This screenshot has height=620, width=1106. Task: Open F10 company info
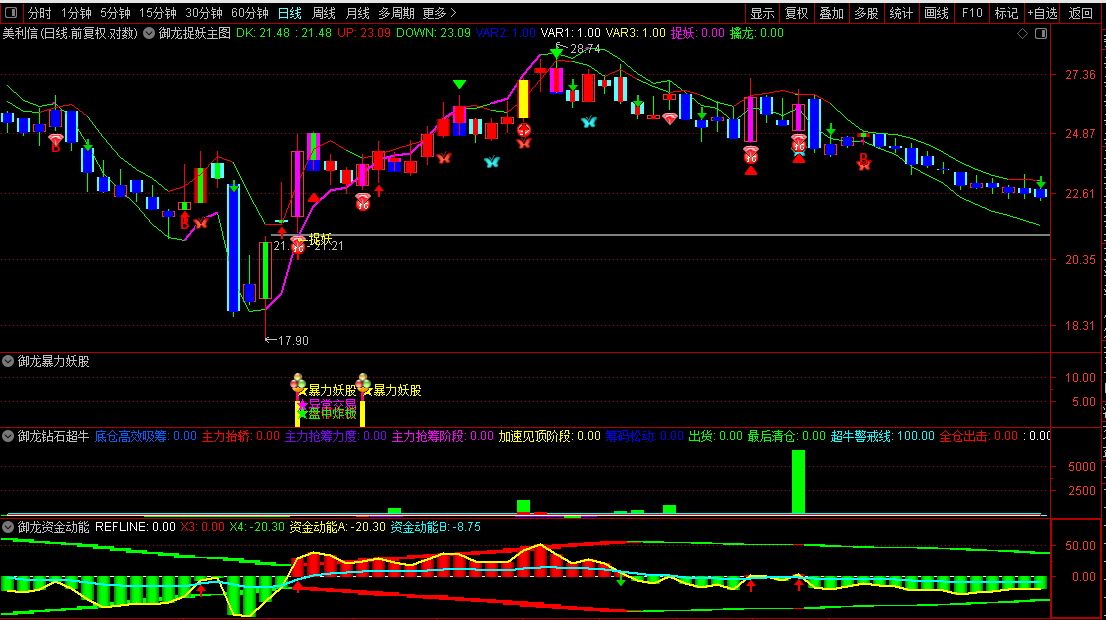[x=972, y=13]
